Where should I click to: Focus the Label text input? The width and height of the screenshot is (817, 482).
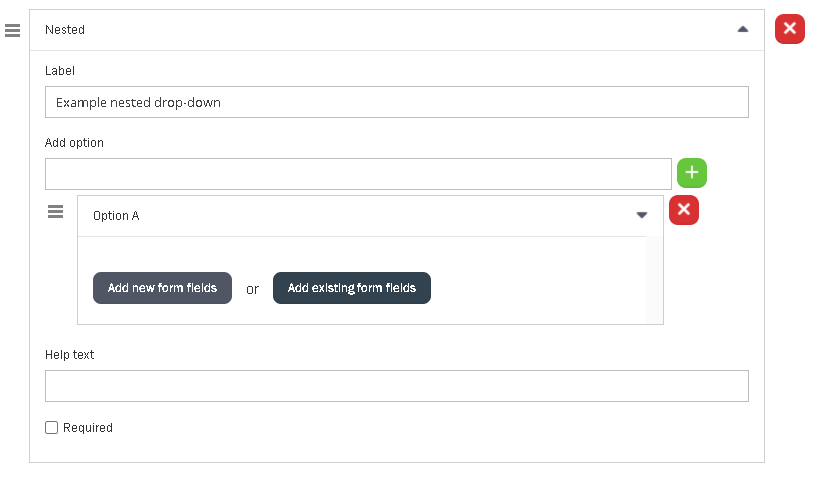pos(396,102)
